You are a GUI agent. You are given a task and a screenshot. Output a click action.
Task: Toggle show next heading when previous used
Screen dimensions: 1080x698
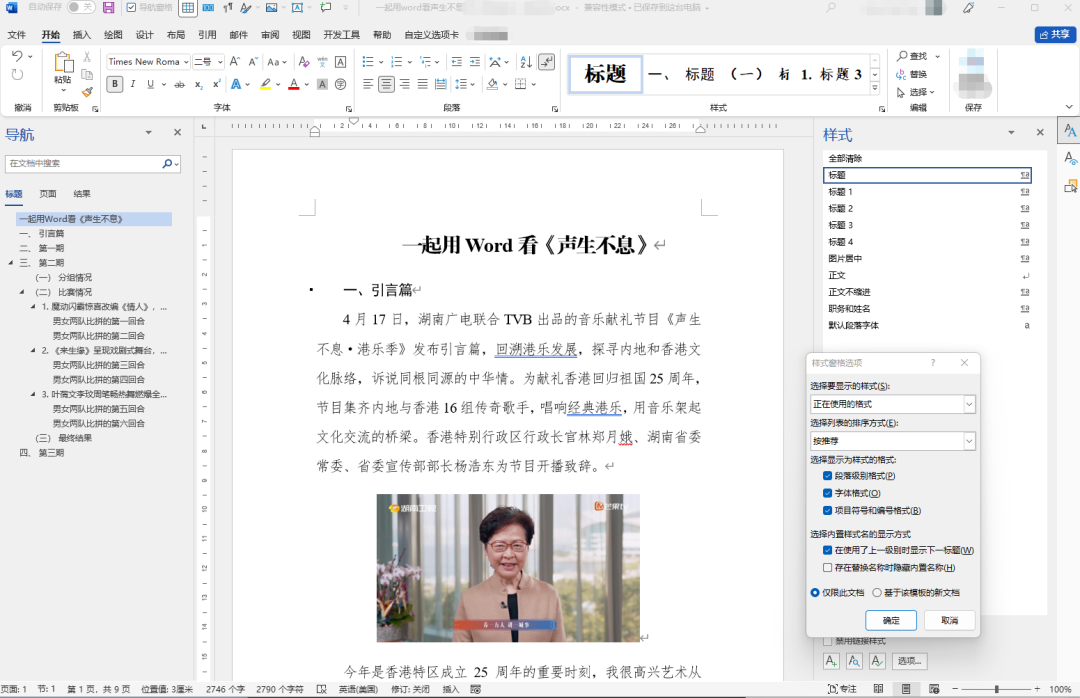point(827,550)
